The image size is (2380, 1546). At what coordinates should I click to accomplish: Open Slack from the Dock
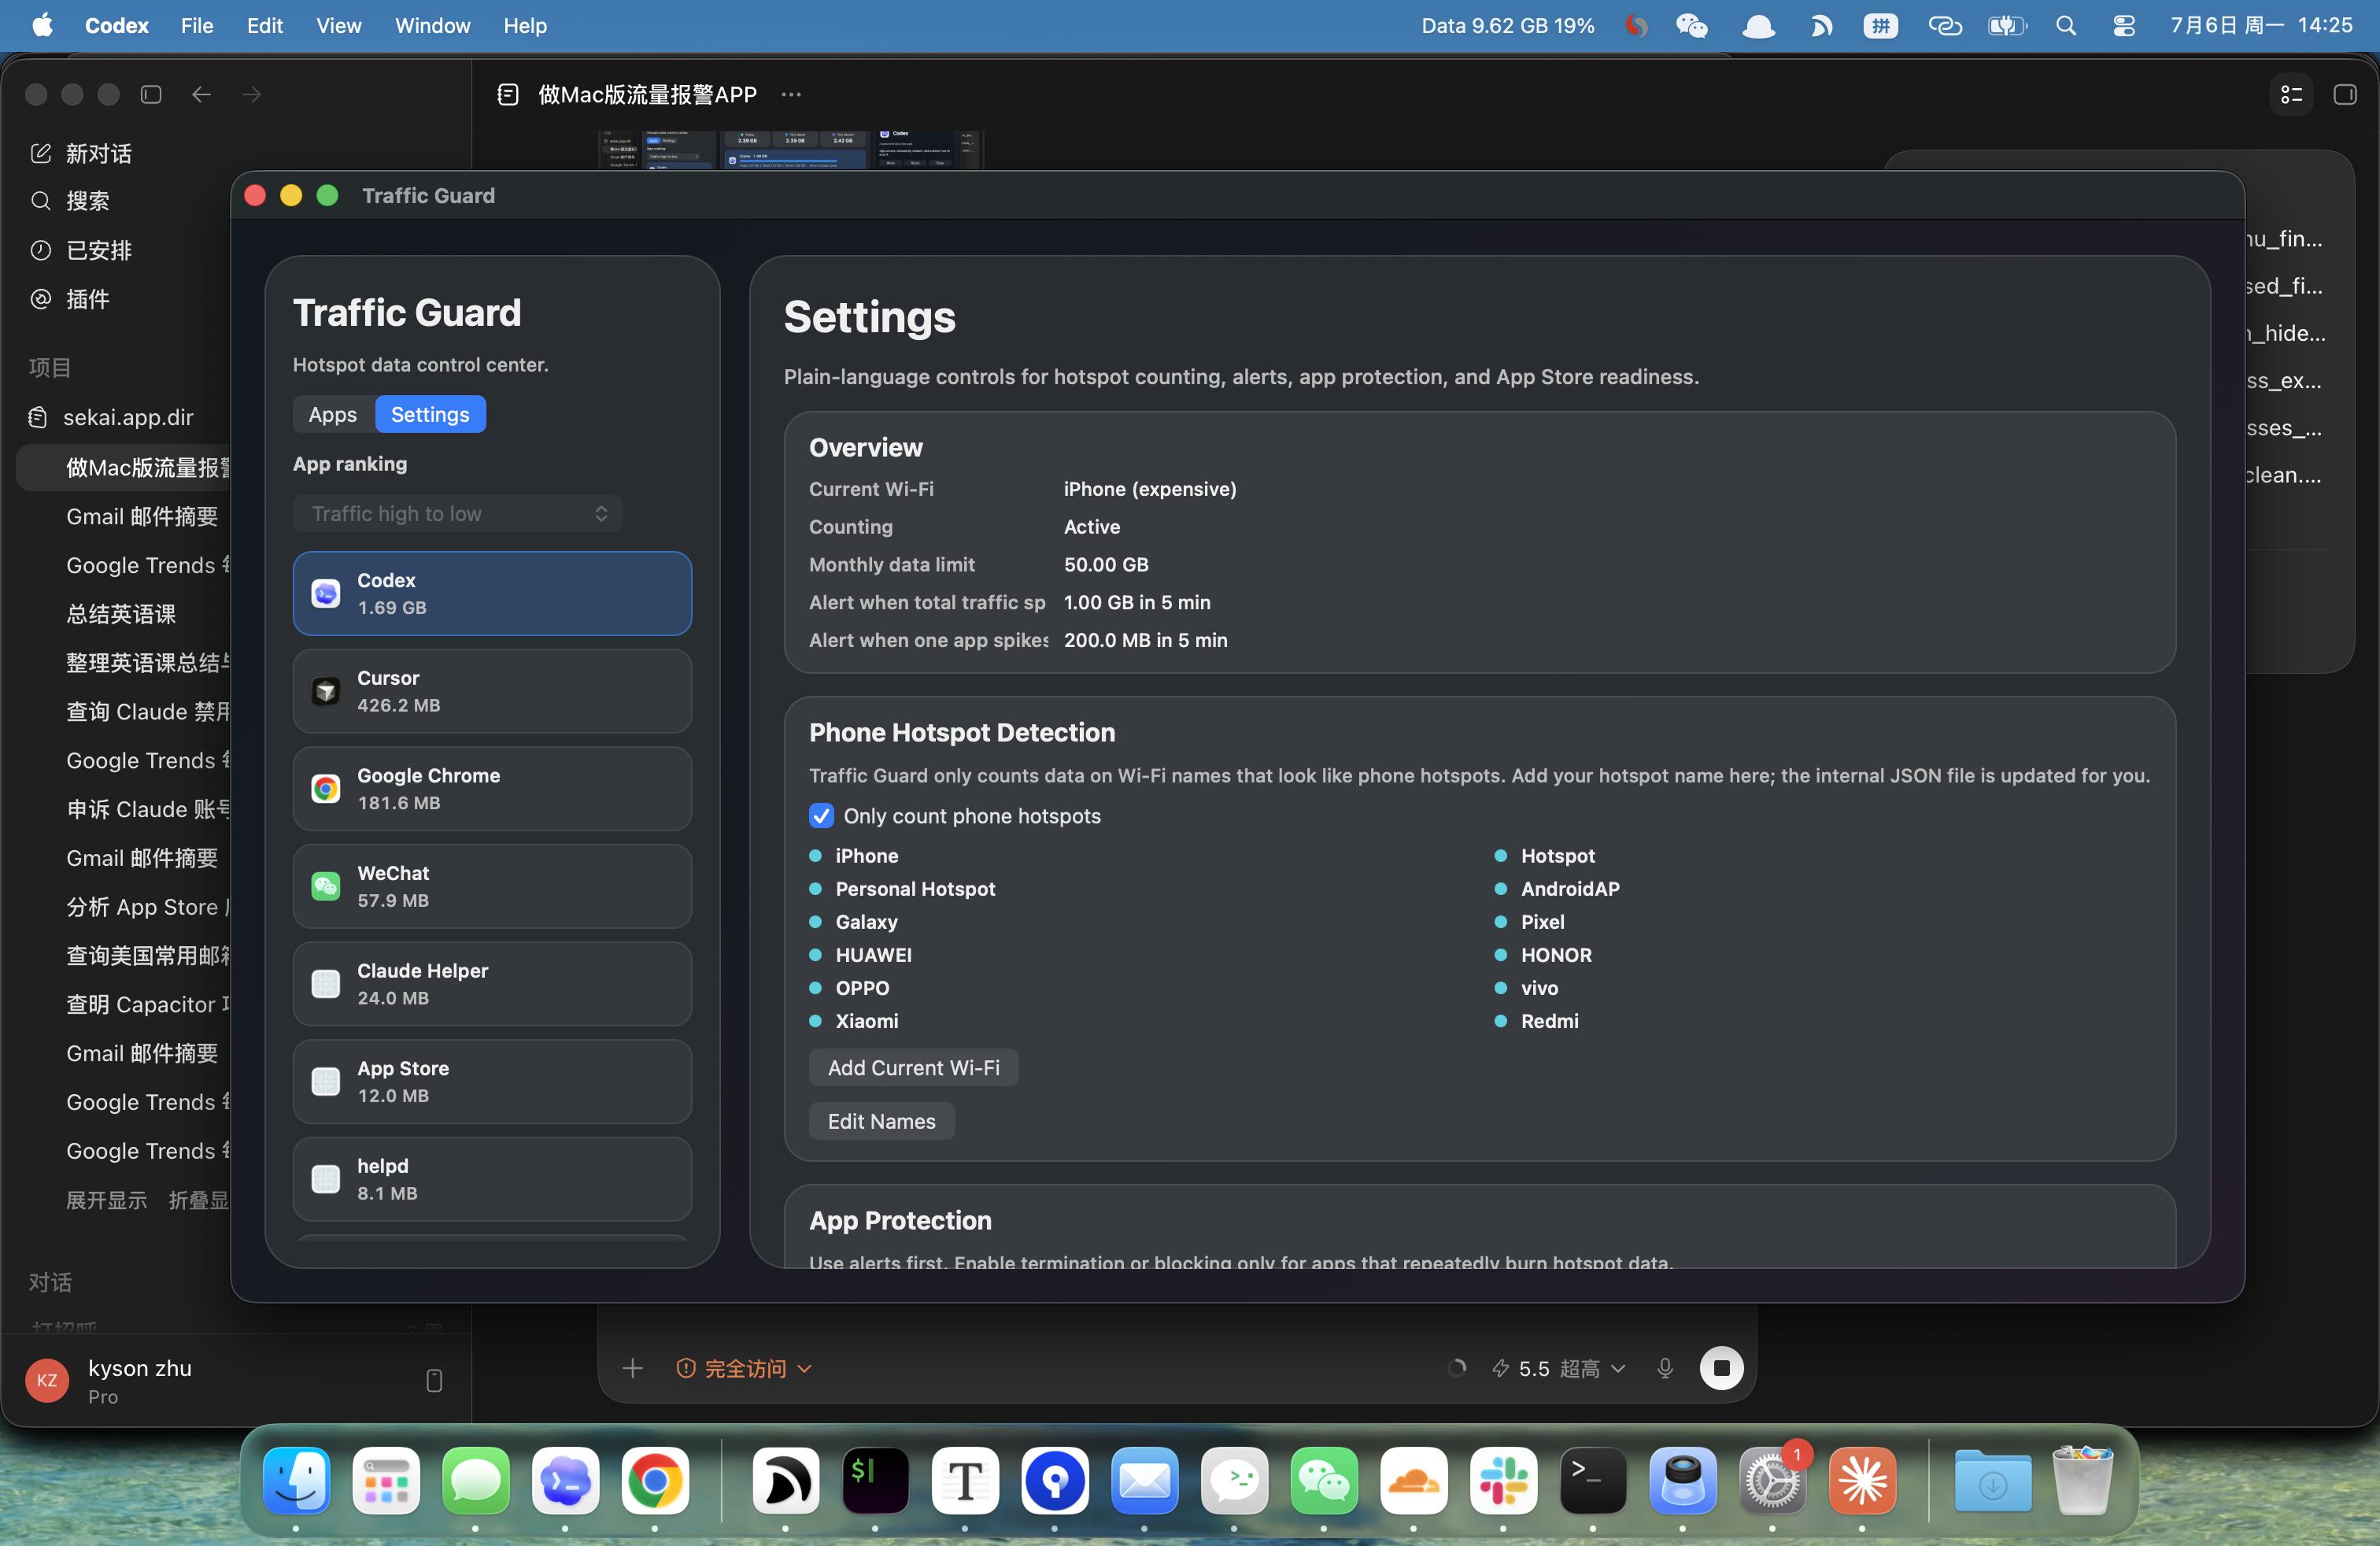[x=1503, y=1480]
